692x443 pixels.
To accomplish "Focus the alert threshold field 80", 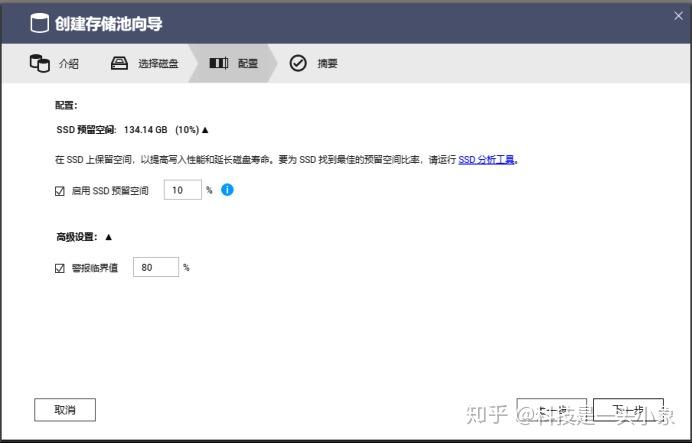I will (x=156, y=267).
